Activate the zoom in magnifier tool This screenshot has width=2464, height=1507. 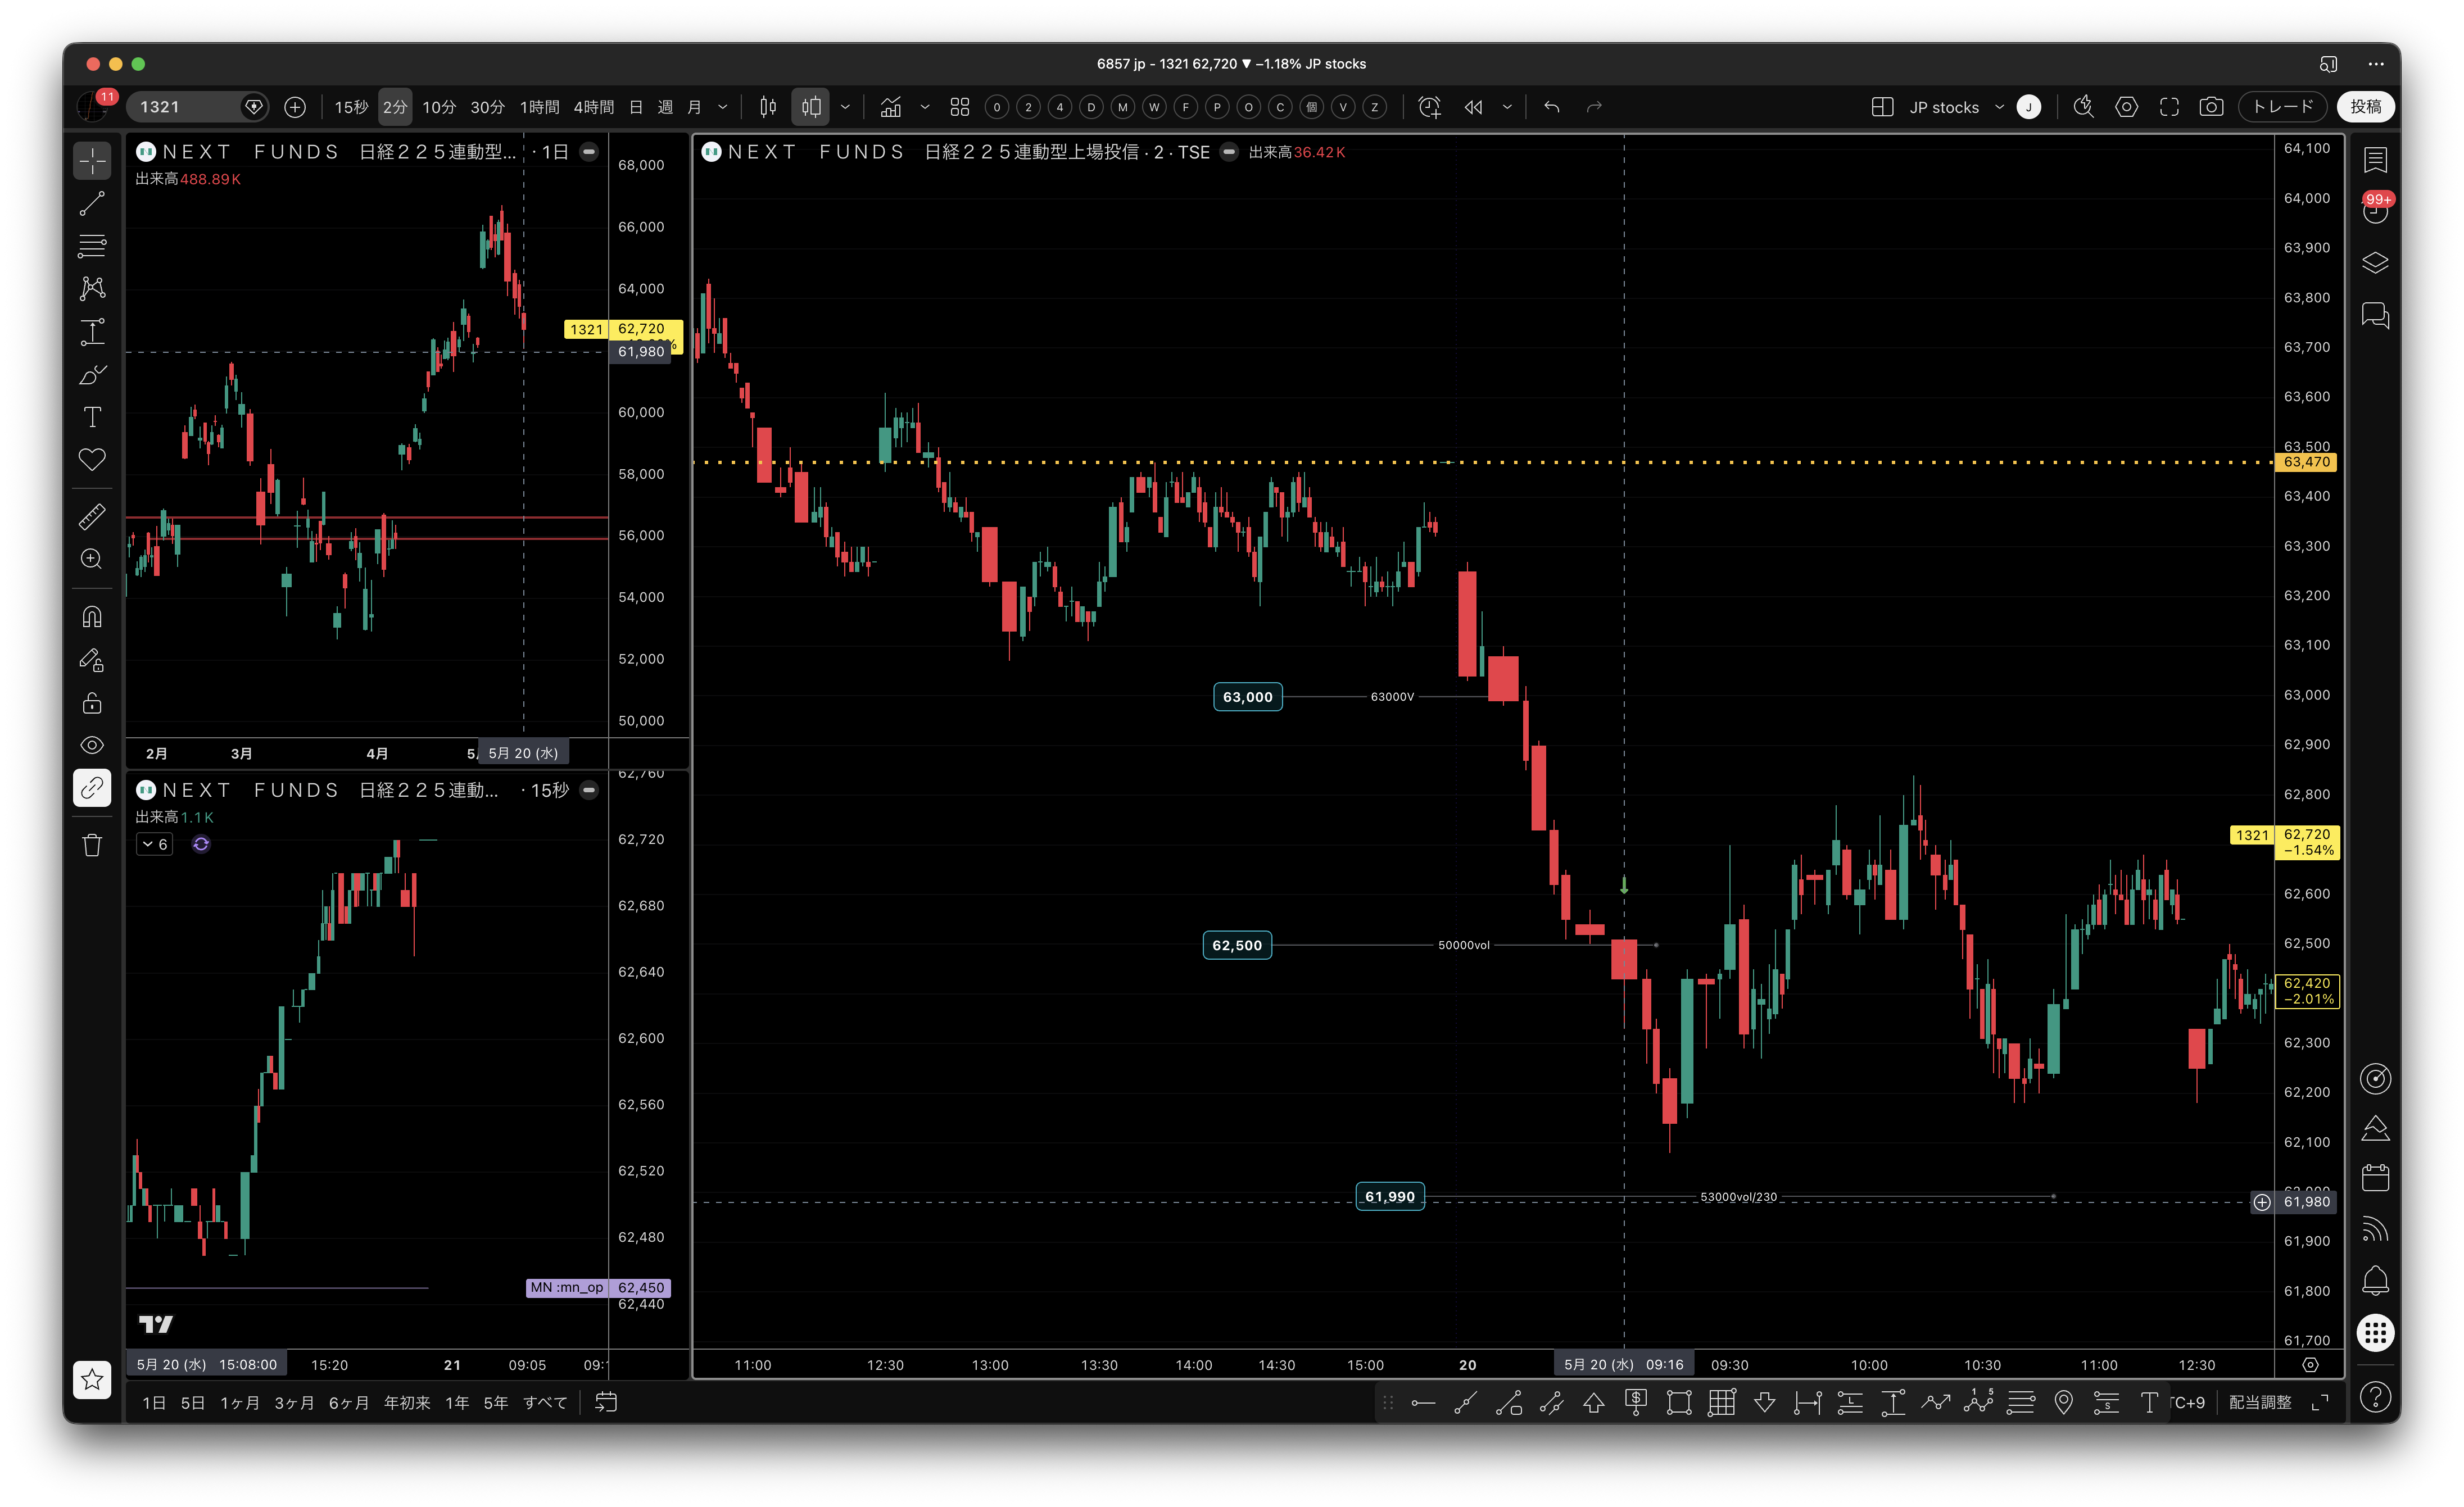click(x=92, y=559)
